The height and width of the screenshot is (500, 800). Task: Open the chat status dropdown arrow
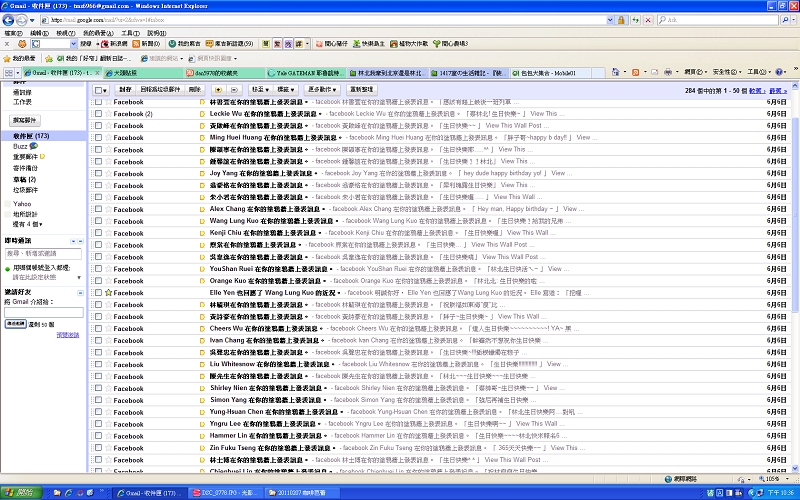click(x=79, y=278)
